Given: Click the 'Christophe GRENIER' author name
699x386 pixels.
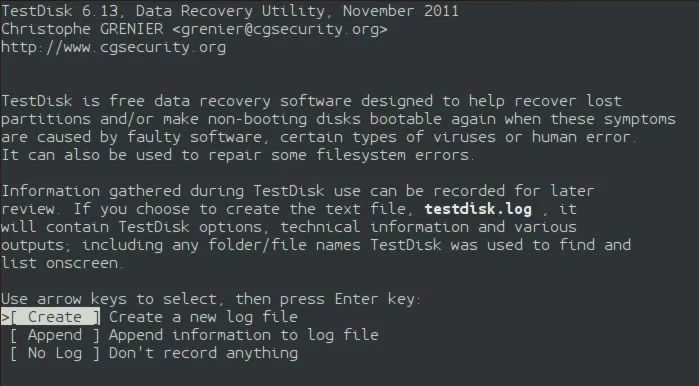Looking at the screenshot, I should pyautogui.click(x=82, y=29).
